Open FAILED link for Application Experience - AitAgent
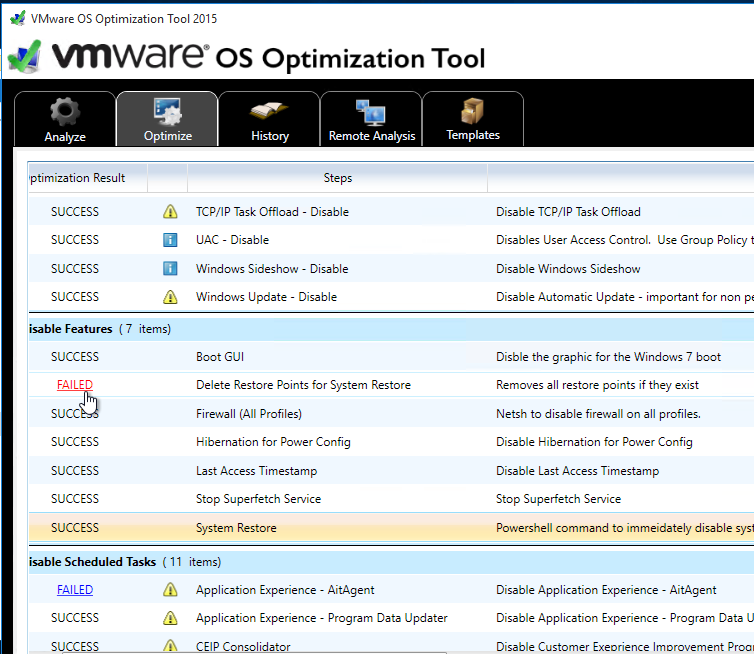This screenshot has width=754, height=654. click(75, 590)
